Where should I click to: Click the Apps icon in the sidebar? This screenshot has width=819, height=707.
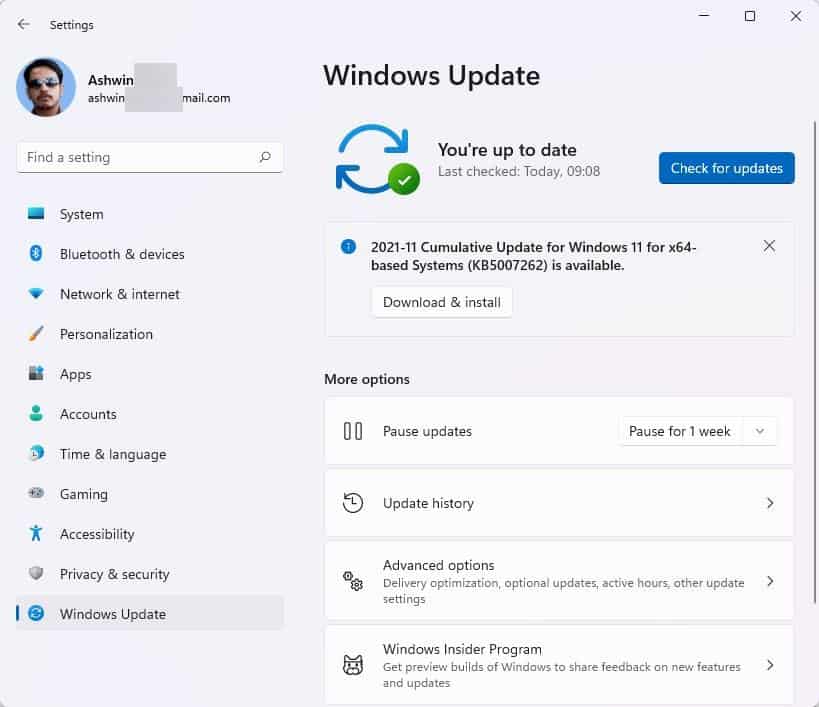(36, 373)
